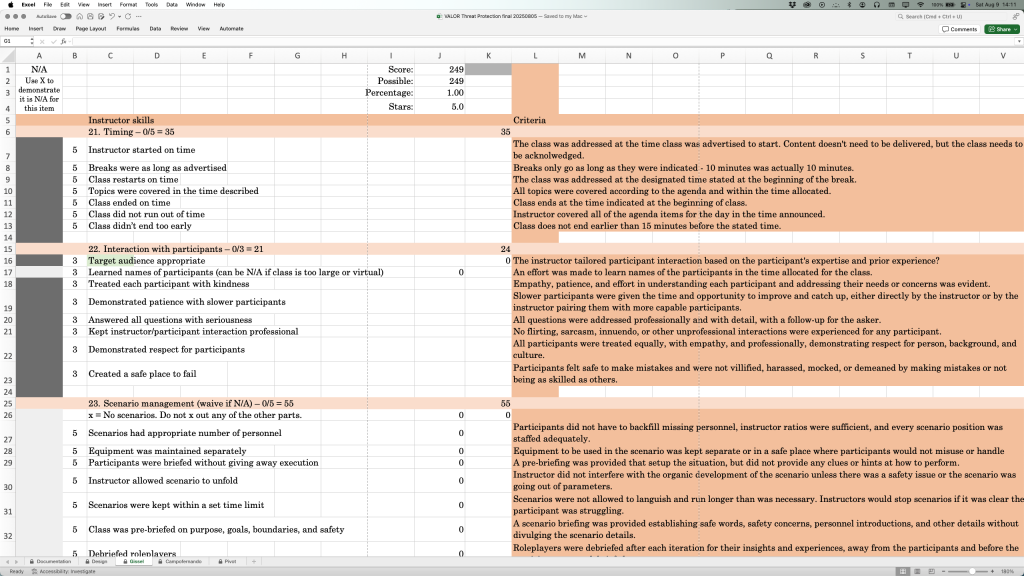Click the Home icon in the quick access toolbar
The width and height of the screenshot is (1024, 576).
[x=79, y=16]
